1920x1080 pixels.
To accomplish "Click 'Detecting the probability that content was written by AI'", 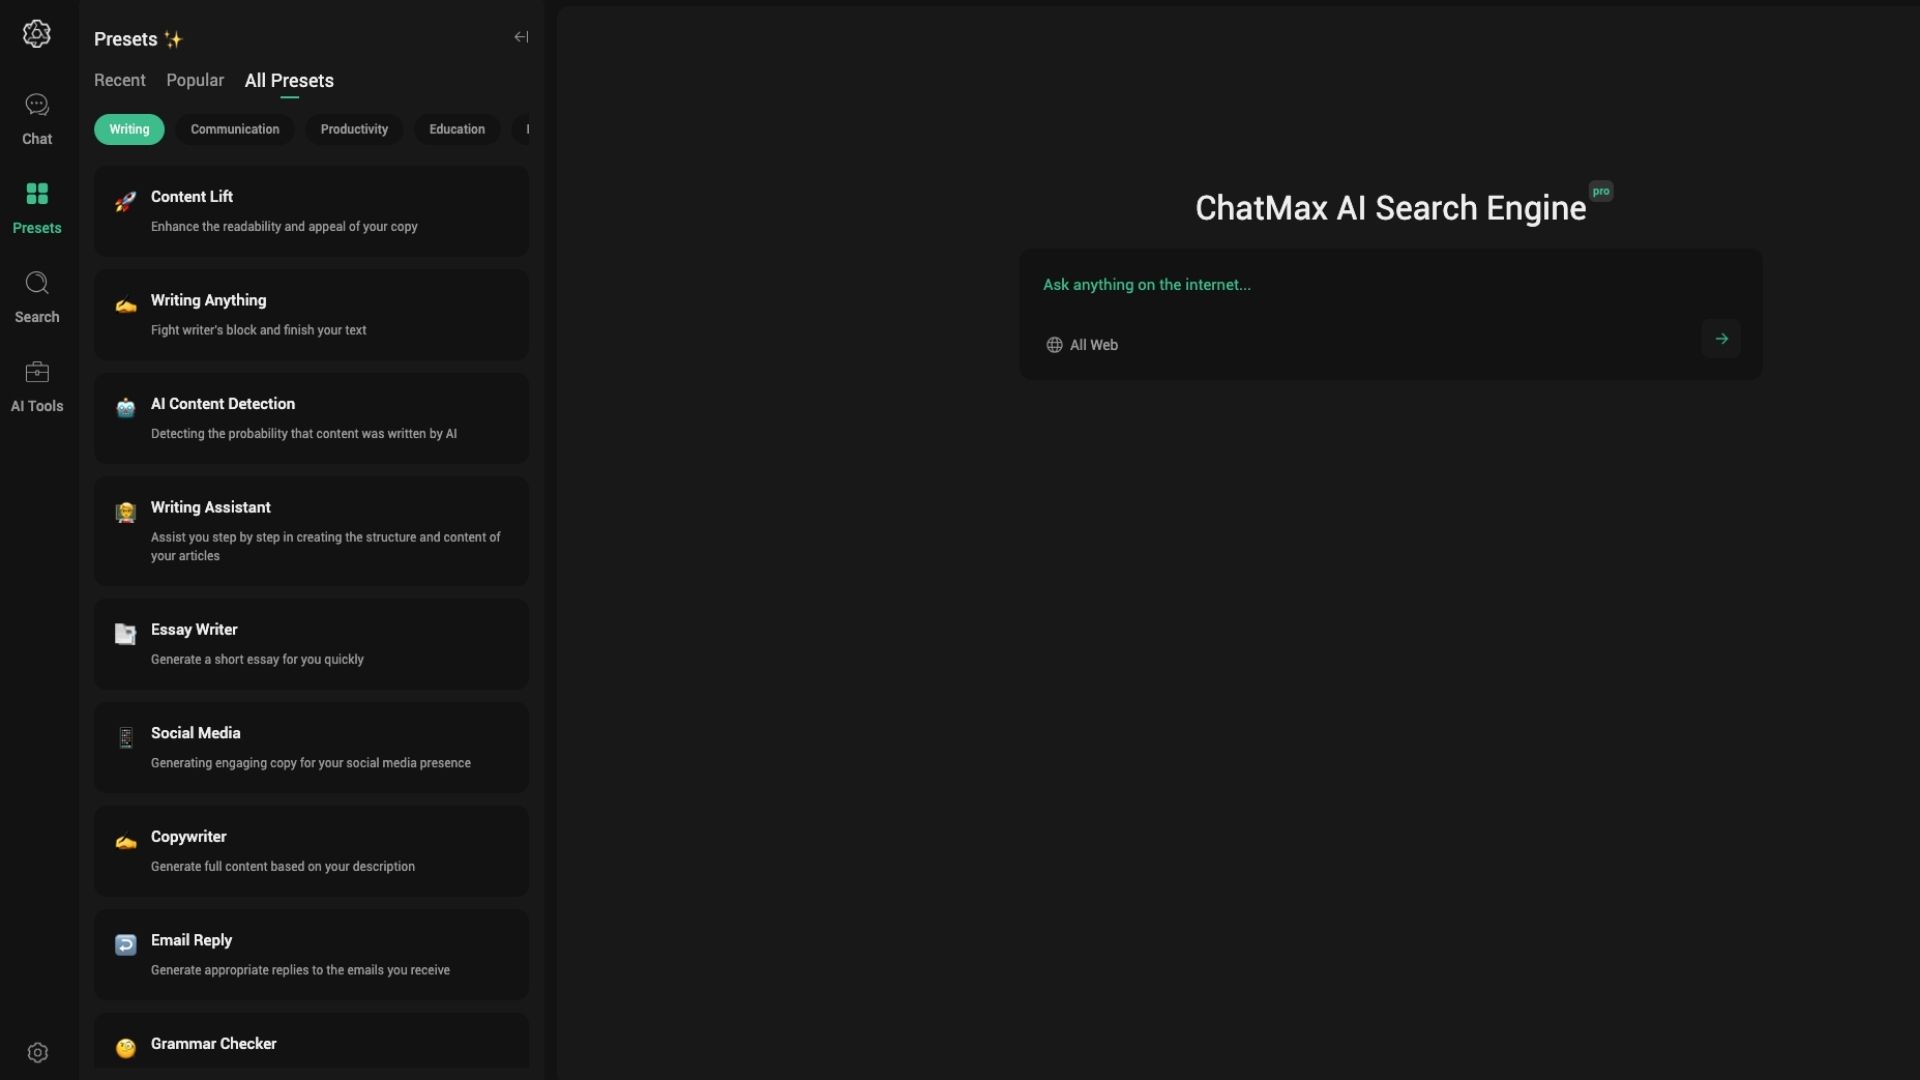I will pyautogui.click(x=304, y=434).
